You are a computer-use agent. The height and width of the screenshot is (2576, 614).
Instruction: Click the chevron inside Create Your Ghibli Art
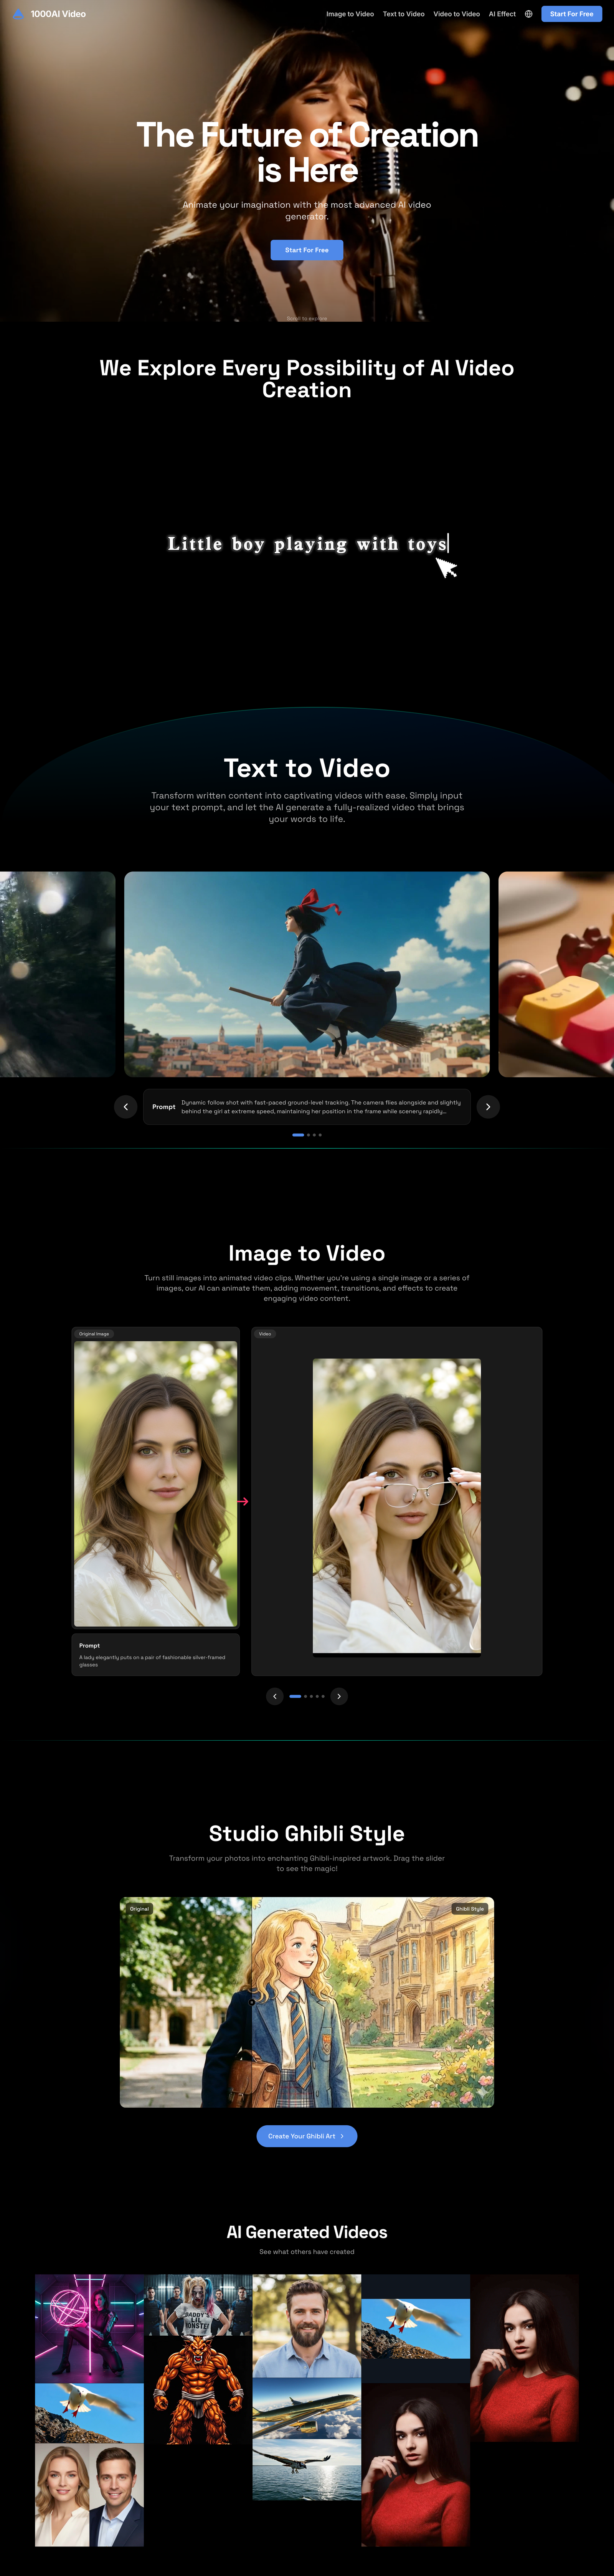pos(341,2136)
